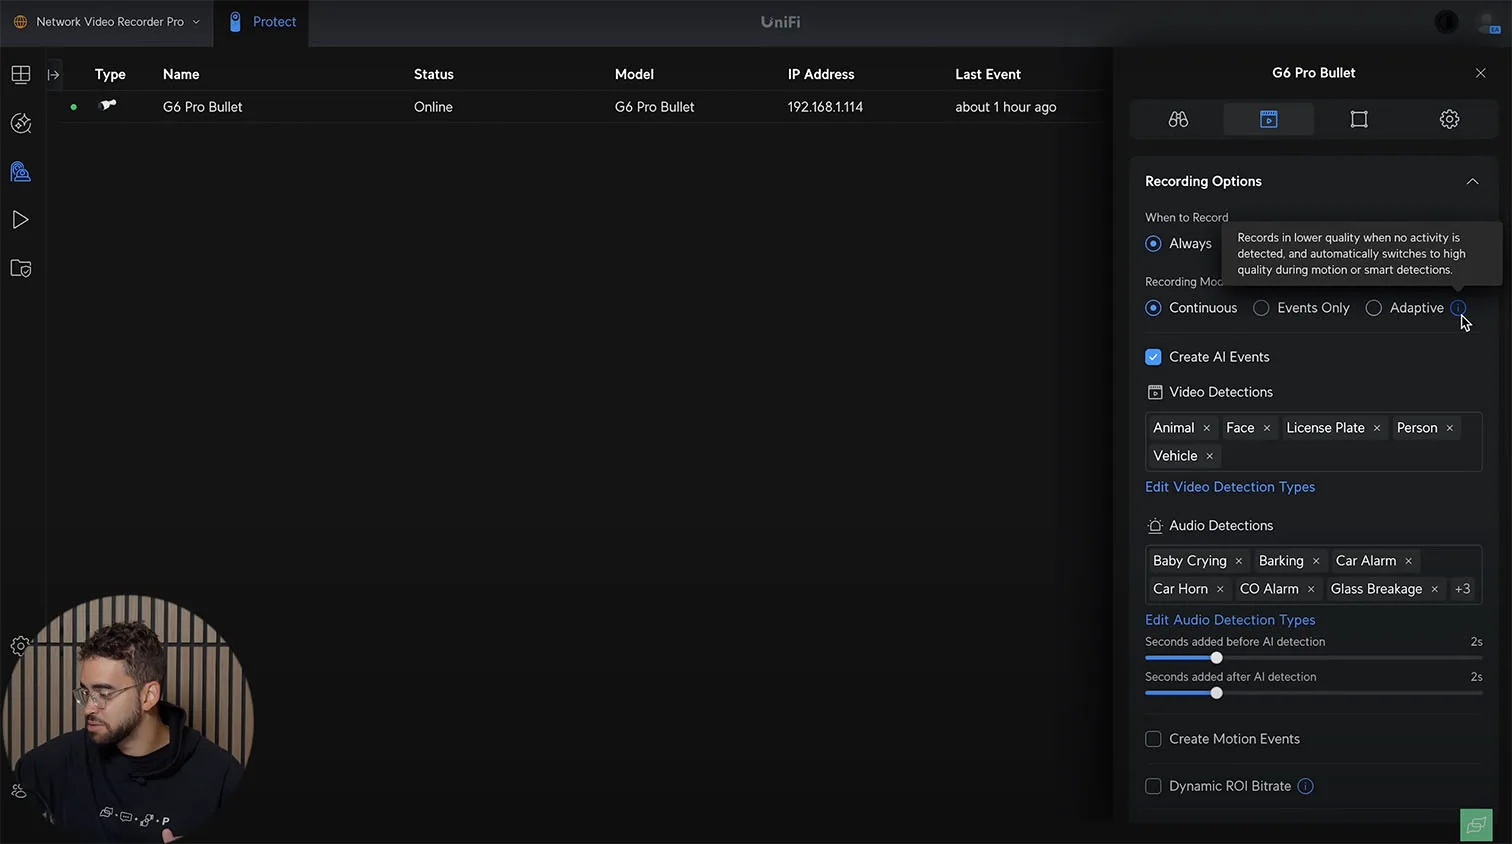Remove the Baby Crying audio tag

point(1239,561)
